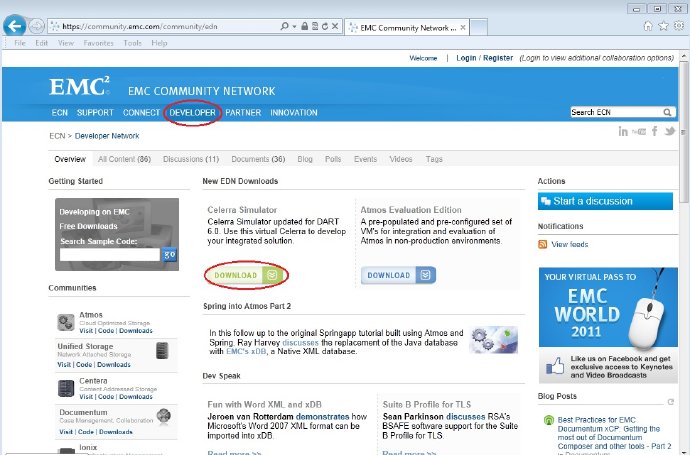Click the Login link
Screen dimensions: 690x455
click(466, 58)
